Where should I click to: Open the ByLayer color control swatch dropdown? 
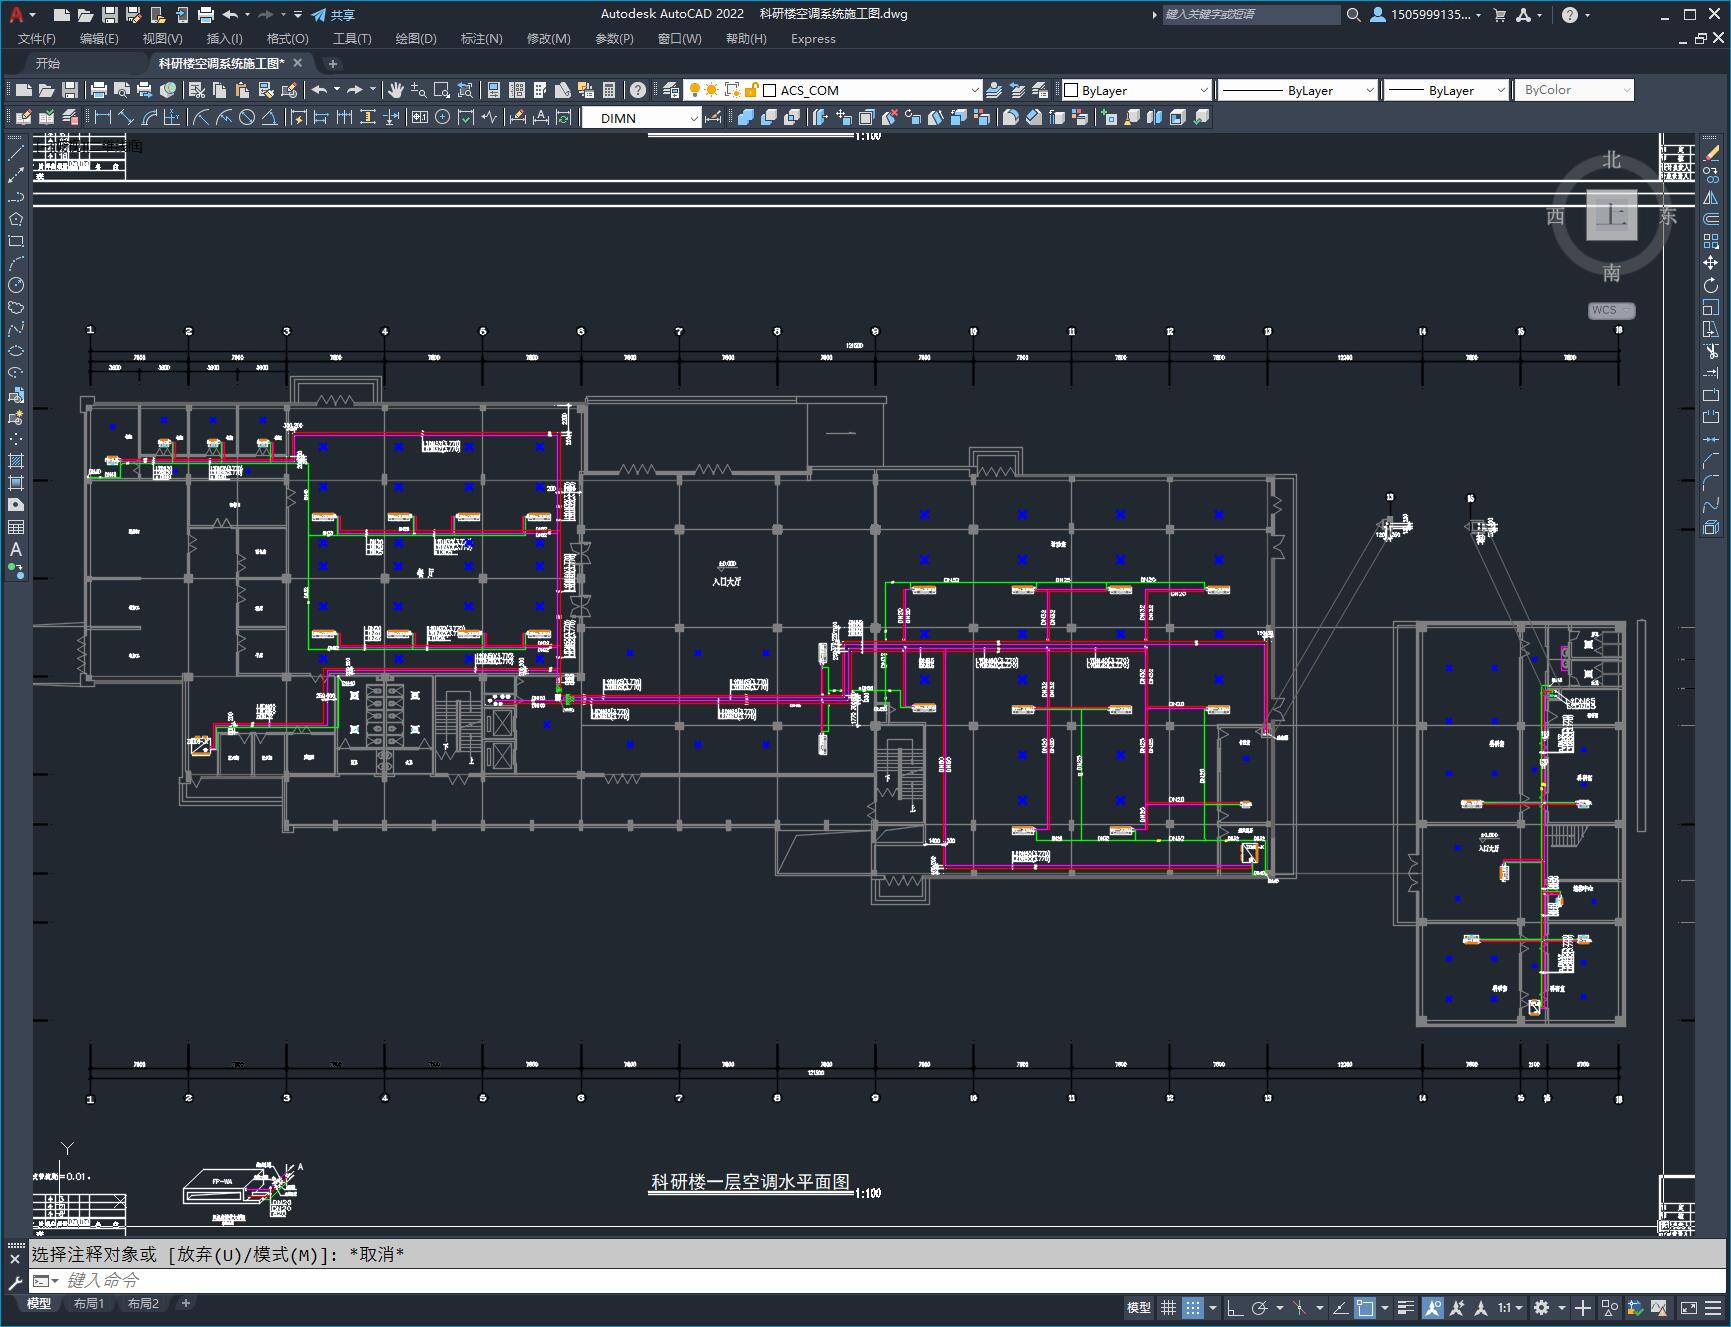[x=1137, y=90]
